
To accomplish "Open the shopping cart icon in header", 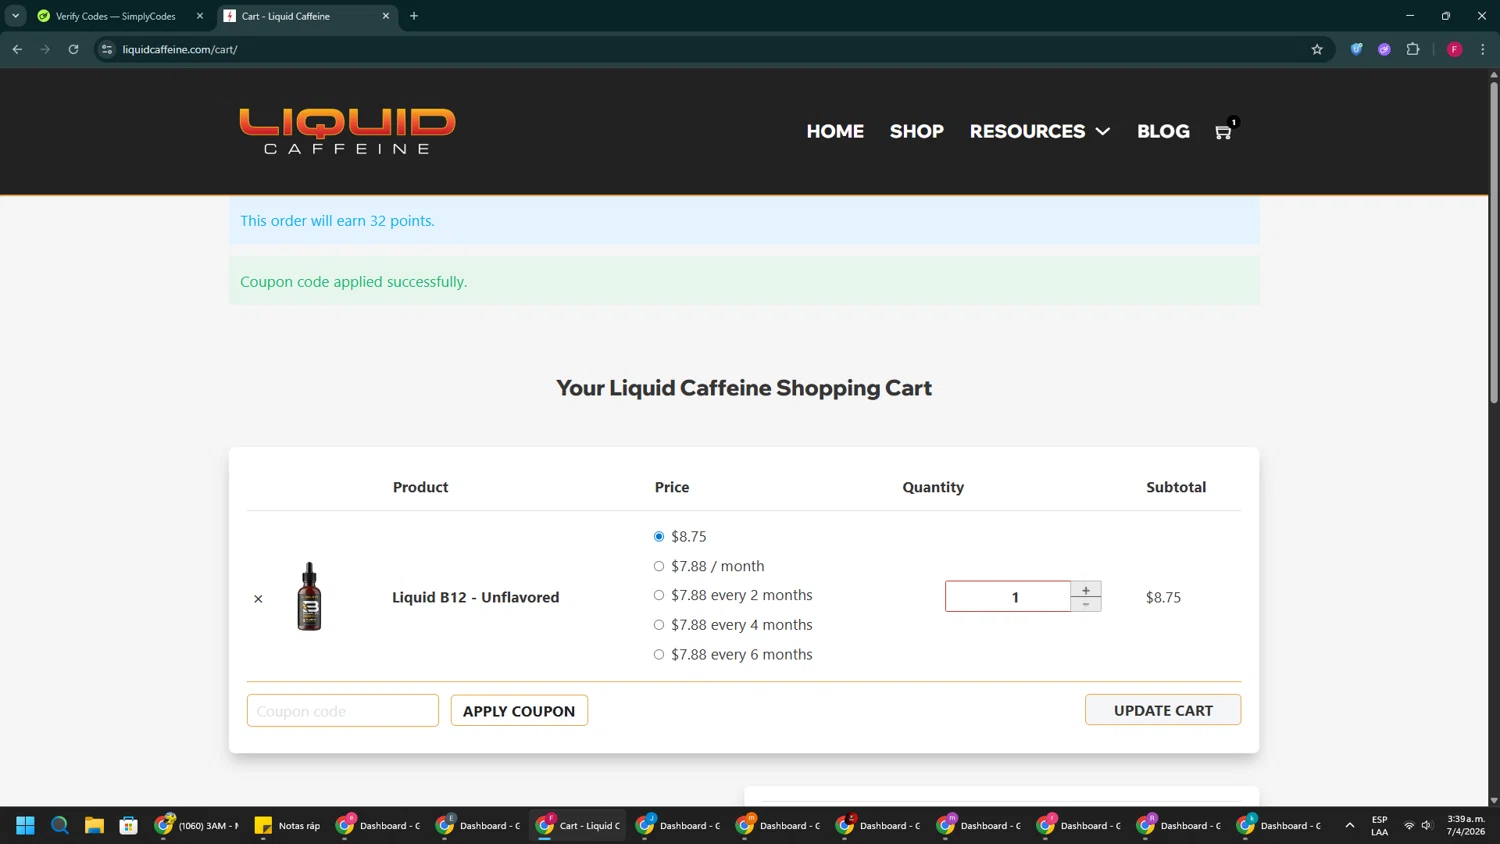I will pyautogui.click(x=1223, y=132).
